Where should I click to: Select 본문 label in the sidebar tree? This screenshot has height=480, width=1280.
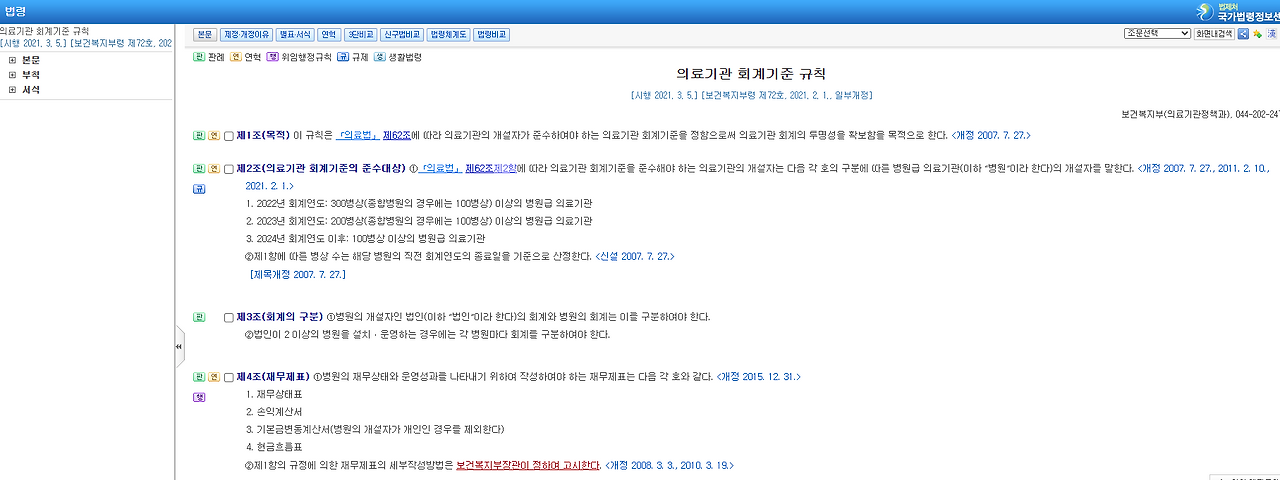pyautogui.click(x=31, y=60)
